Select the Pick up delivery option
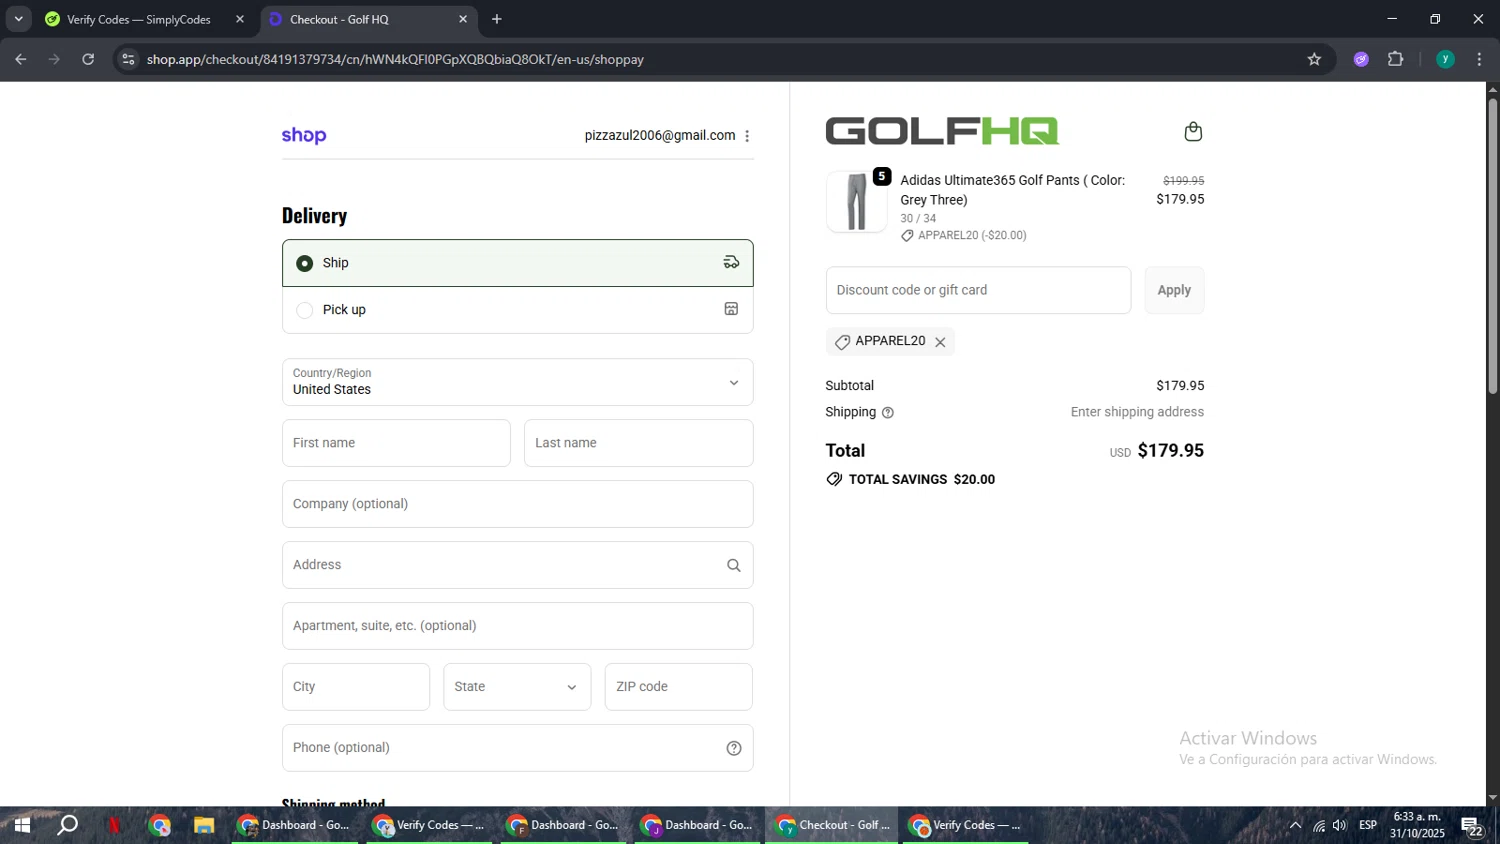 pyautogui.click(x=518, y=310)
